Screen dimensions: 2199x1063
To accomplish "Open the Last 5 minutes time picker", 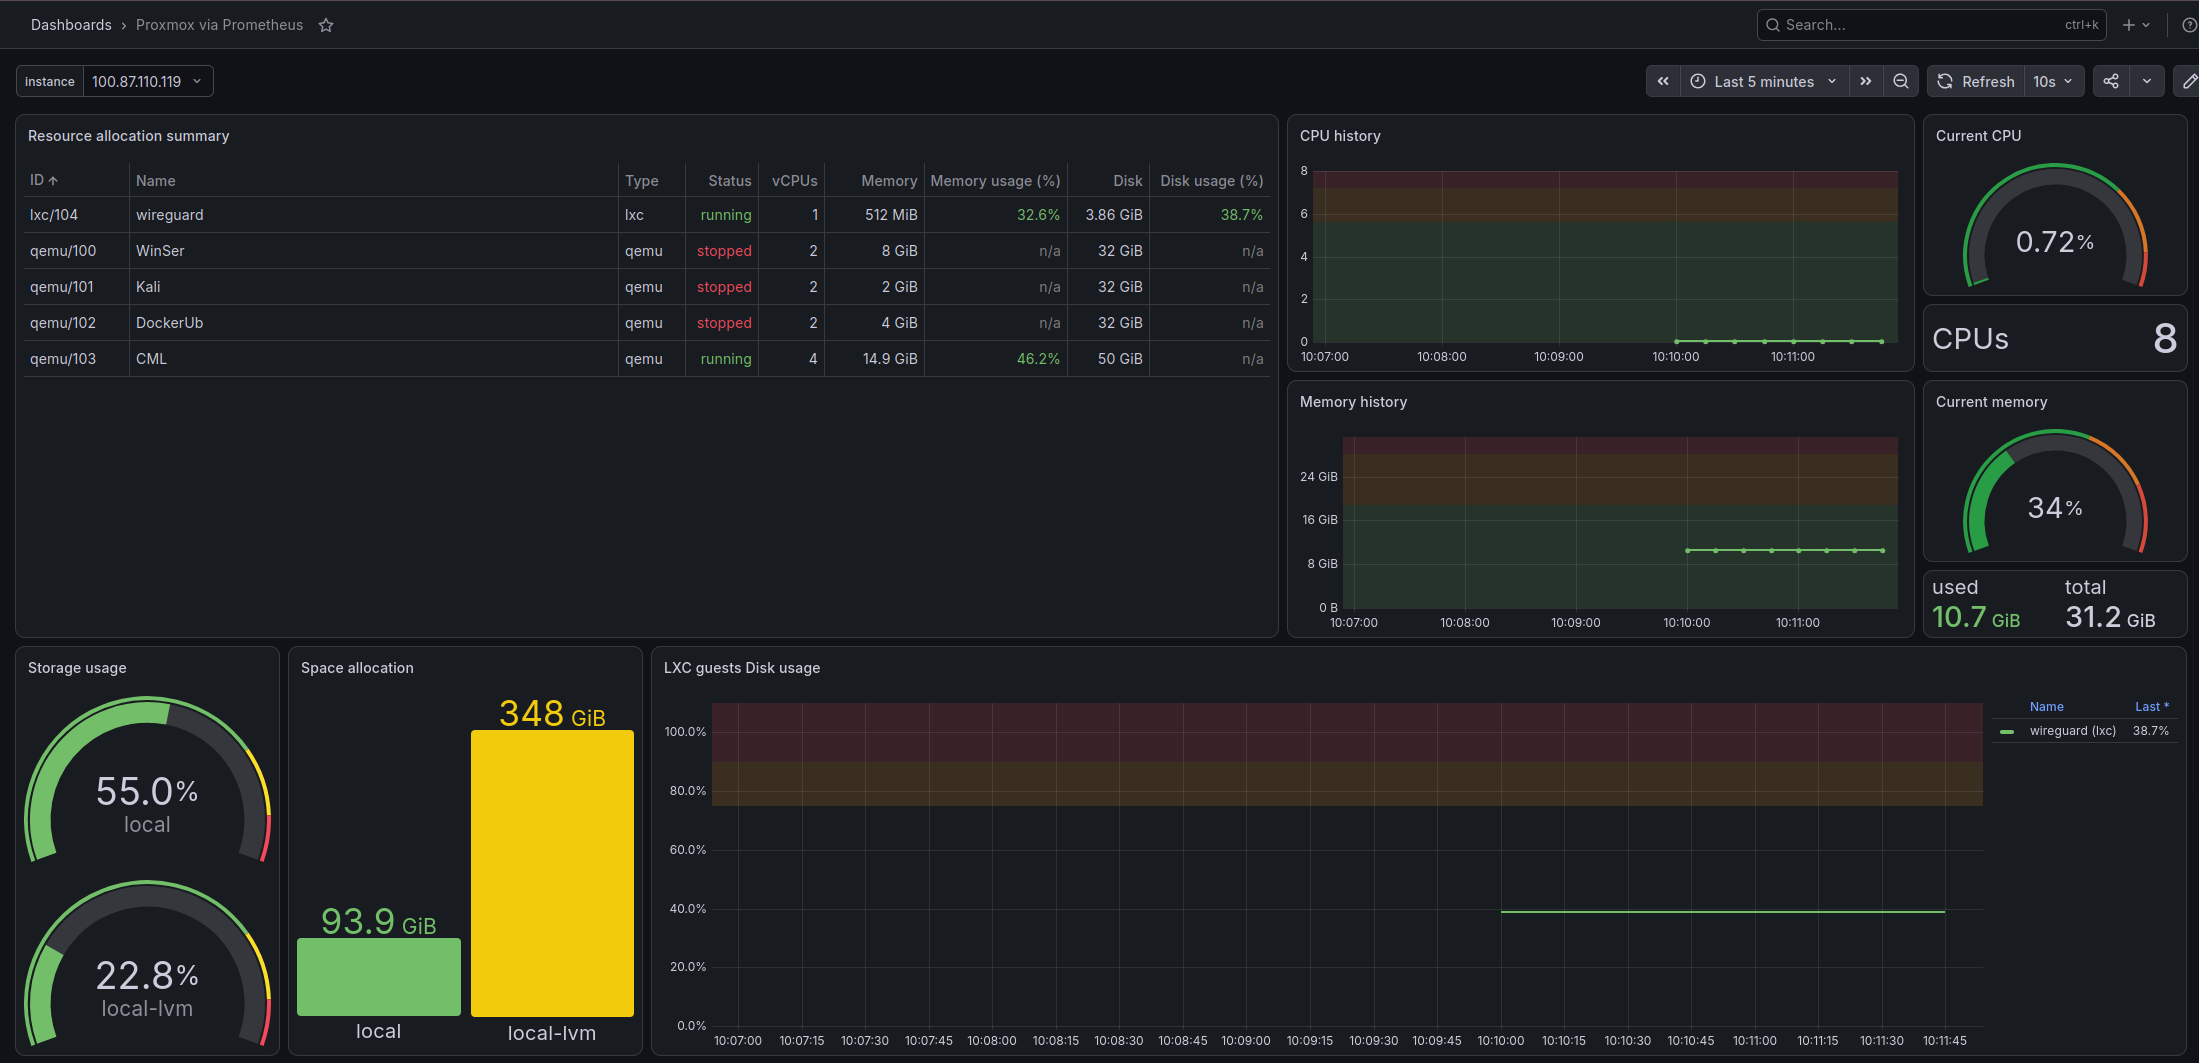I will point(1764,82).
